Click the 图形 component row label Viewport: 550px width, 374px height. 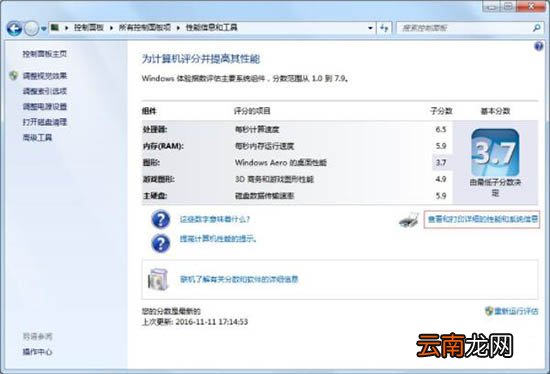pos(151,162)
